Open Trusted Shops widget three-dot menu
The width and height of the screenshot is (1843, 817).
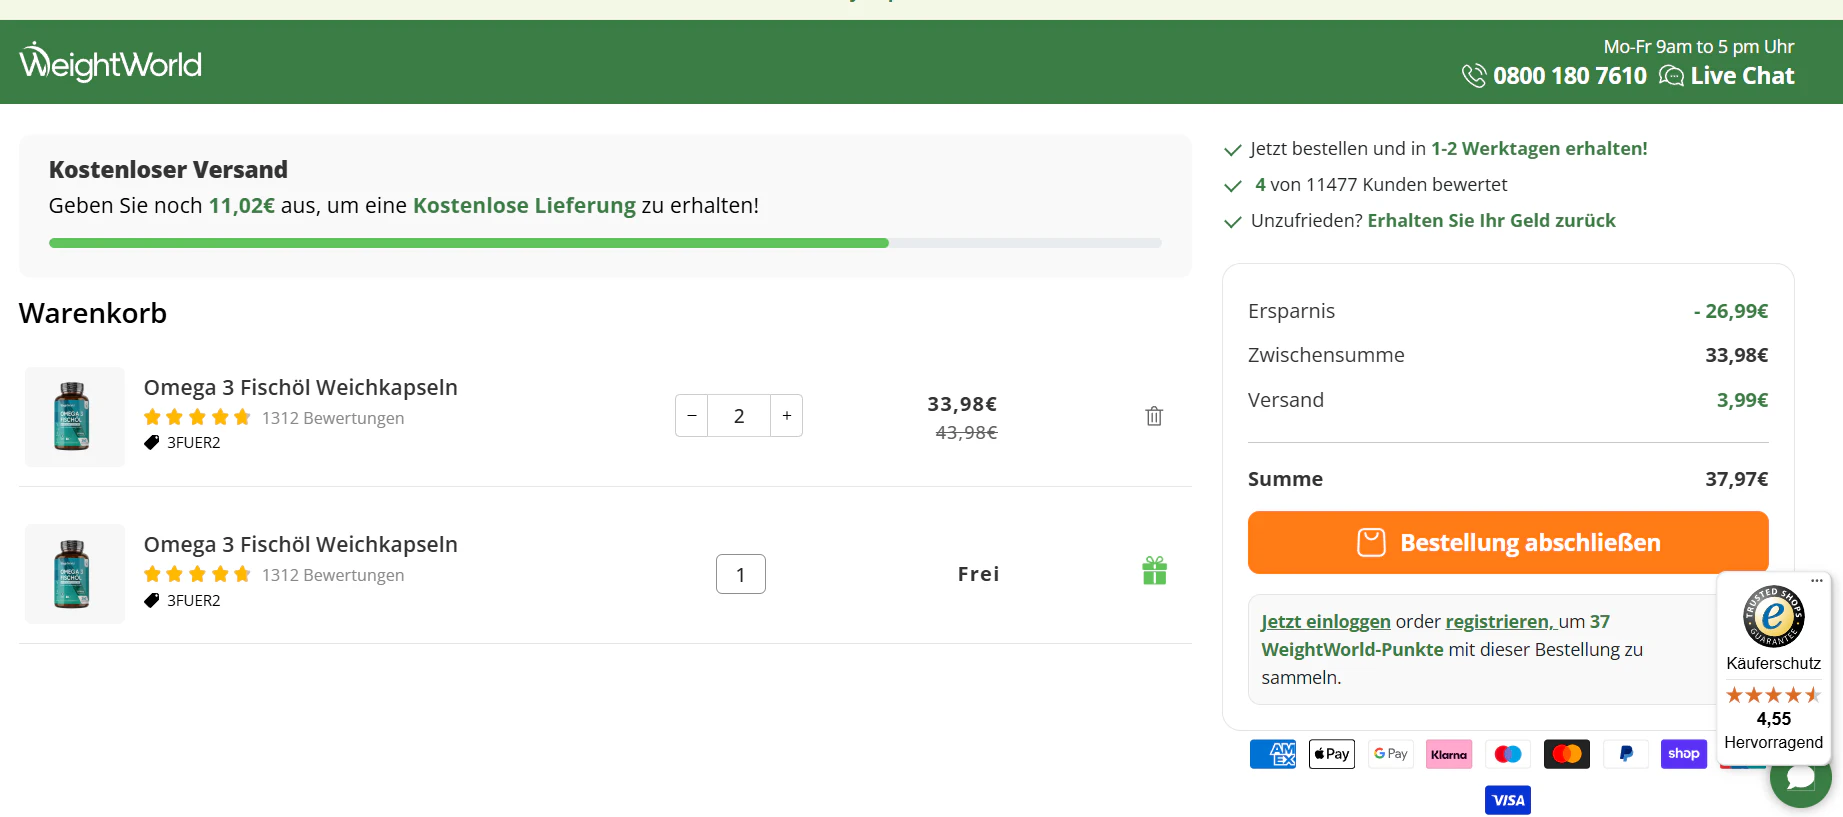tap(1817, 580)
